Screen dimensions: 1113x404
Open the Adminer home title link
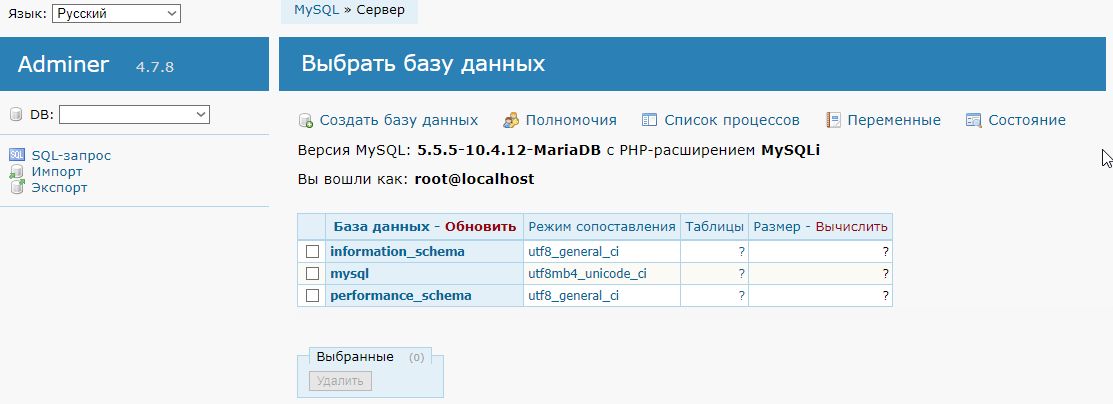63,65
